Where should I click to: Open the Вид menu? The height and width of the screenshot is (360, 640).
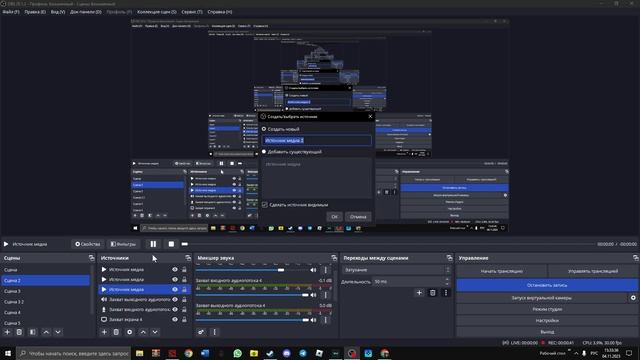[x=58, y=12]
